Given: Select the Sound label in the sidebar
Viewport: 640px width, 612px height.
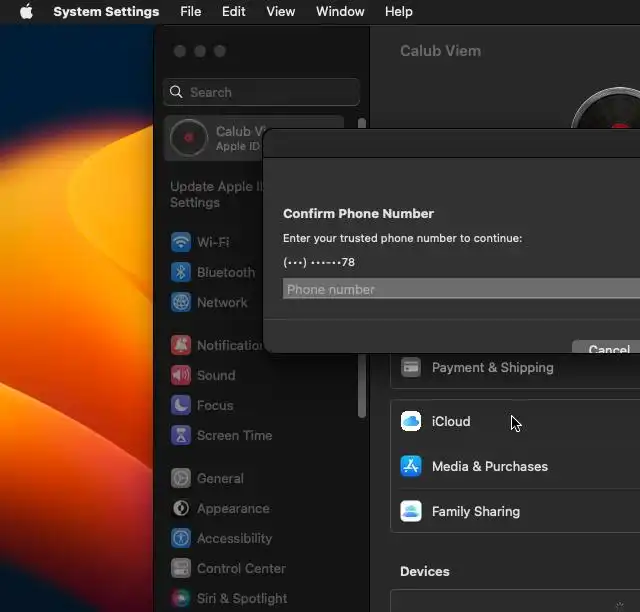Looking at the screenshot, I should click(216, 375).
